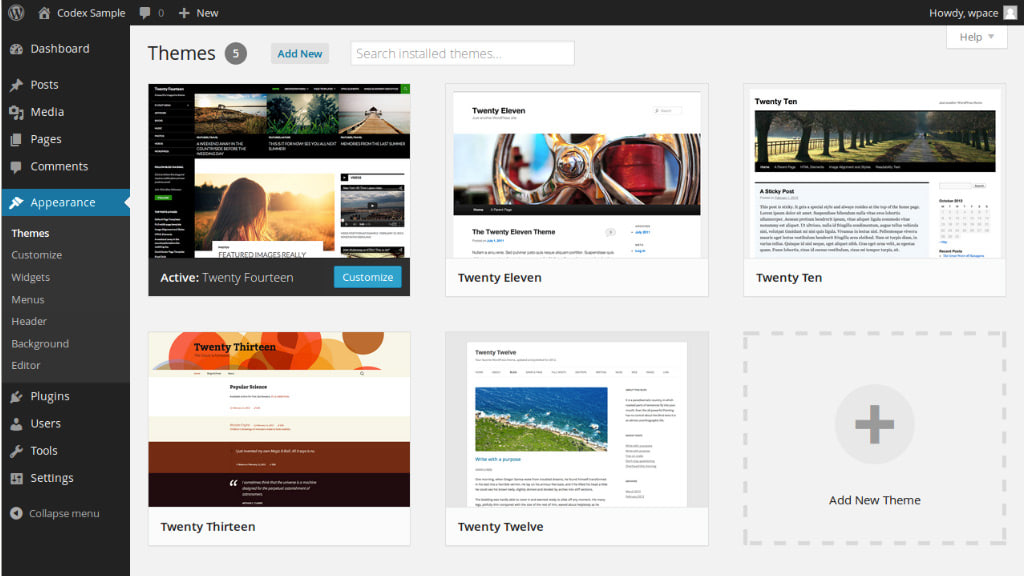Click the Dashboard gauge icon

(x=16, y=49)
